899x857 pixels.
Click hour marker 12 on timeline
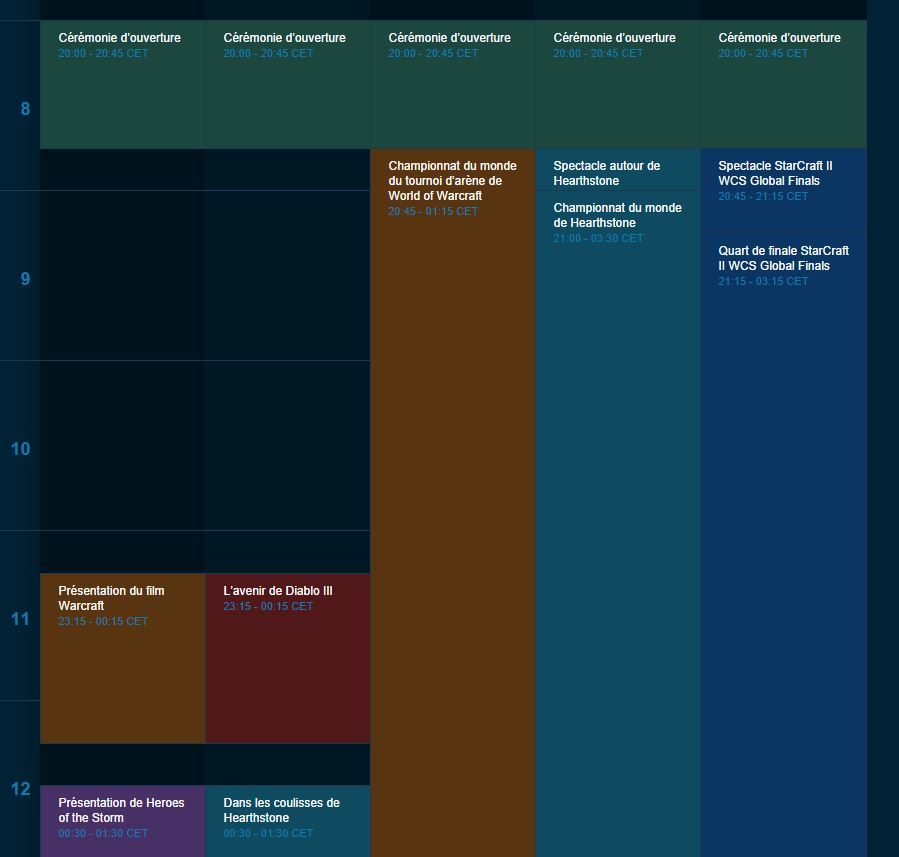[21, 789]
